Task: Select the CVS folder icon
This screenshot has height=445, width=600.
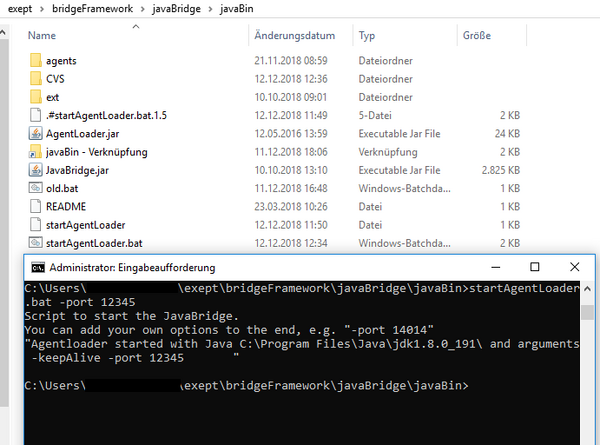Action: pos(36,79)
